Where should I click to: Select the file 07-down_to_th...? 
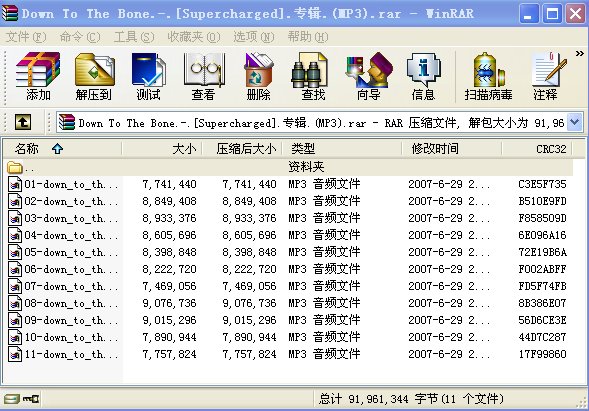coord(289,286)
